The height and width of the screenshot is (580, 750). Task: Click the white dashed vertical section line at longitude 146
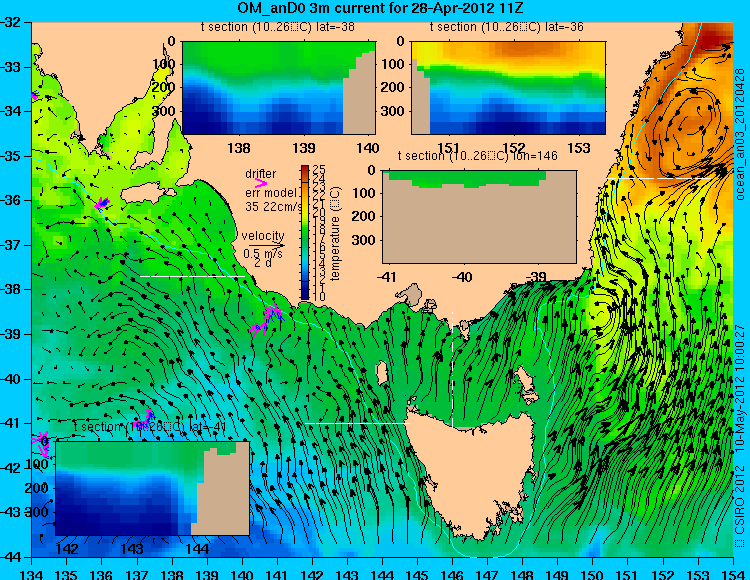coord(452,369)
